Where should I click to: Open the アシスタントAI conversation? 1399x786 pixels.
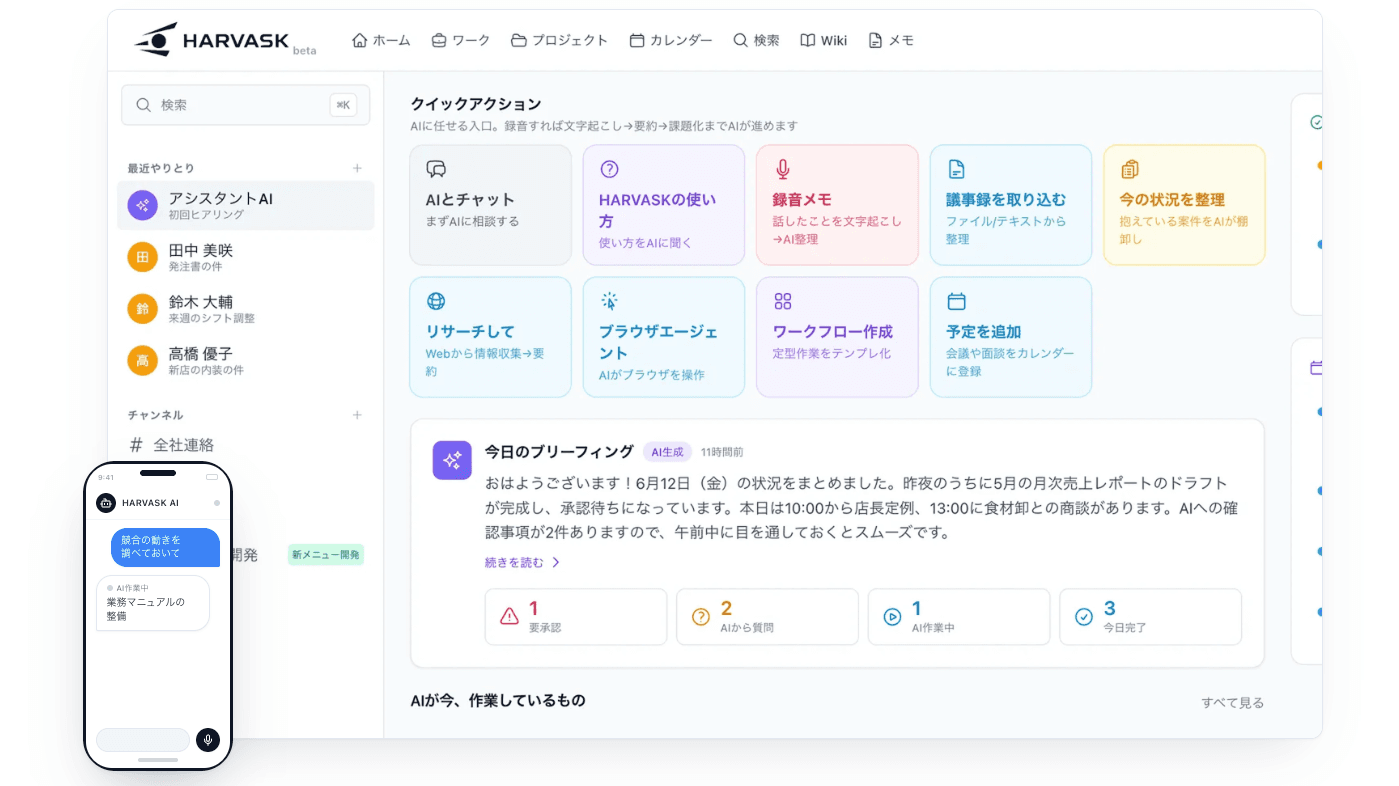pyautogui.click(x=246, y=206)
